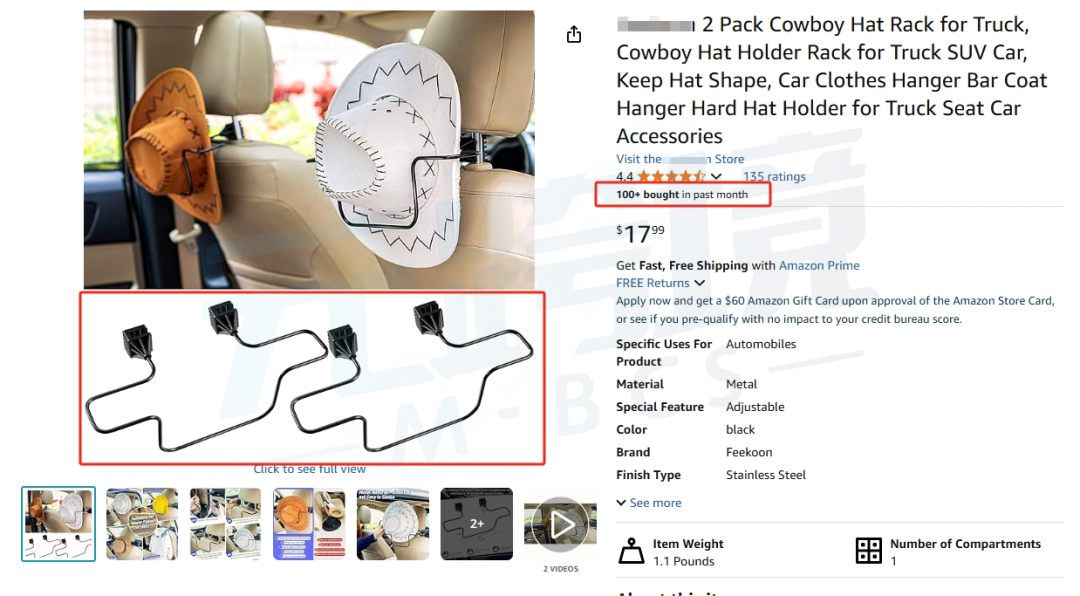Select the third product thumbnail

(x=225, y=524)
